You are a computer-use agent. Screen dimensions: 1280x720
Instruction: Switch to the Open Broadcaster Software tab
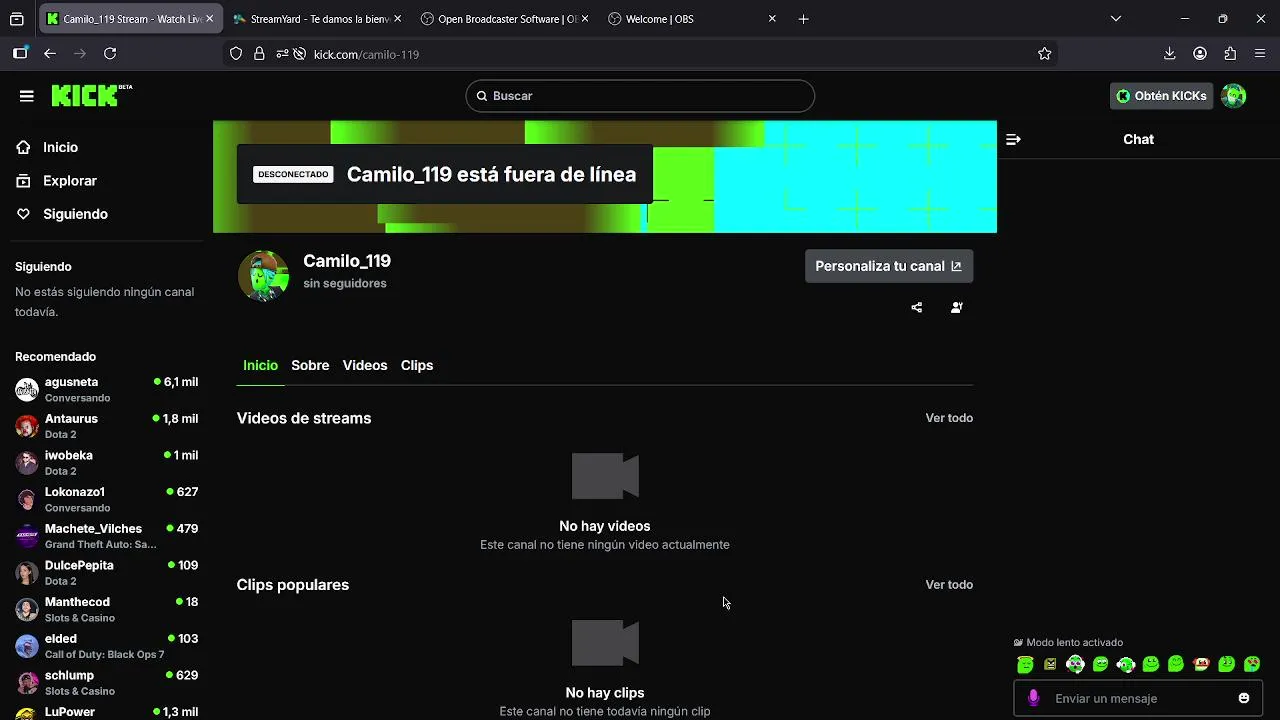pos(503,19)
